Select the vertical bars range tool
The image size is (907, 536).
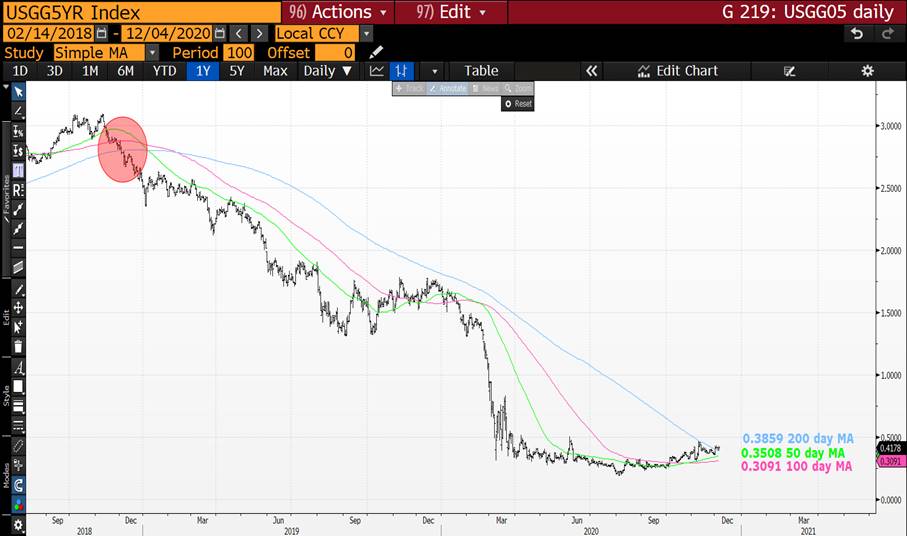pos(18,170)
